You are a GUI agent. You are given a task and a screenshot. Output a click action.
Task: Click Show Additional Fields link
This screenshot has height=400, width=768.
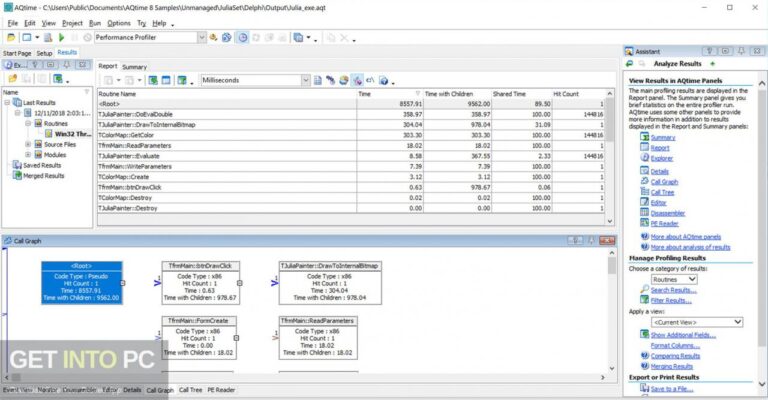point(683,335)
